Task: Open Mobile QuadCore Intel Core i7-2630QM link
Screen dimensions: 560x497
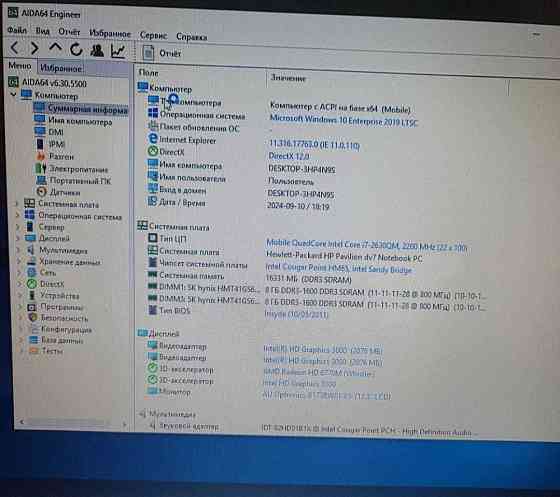Action: pos(366,245)
